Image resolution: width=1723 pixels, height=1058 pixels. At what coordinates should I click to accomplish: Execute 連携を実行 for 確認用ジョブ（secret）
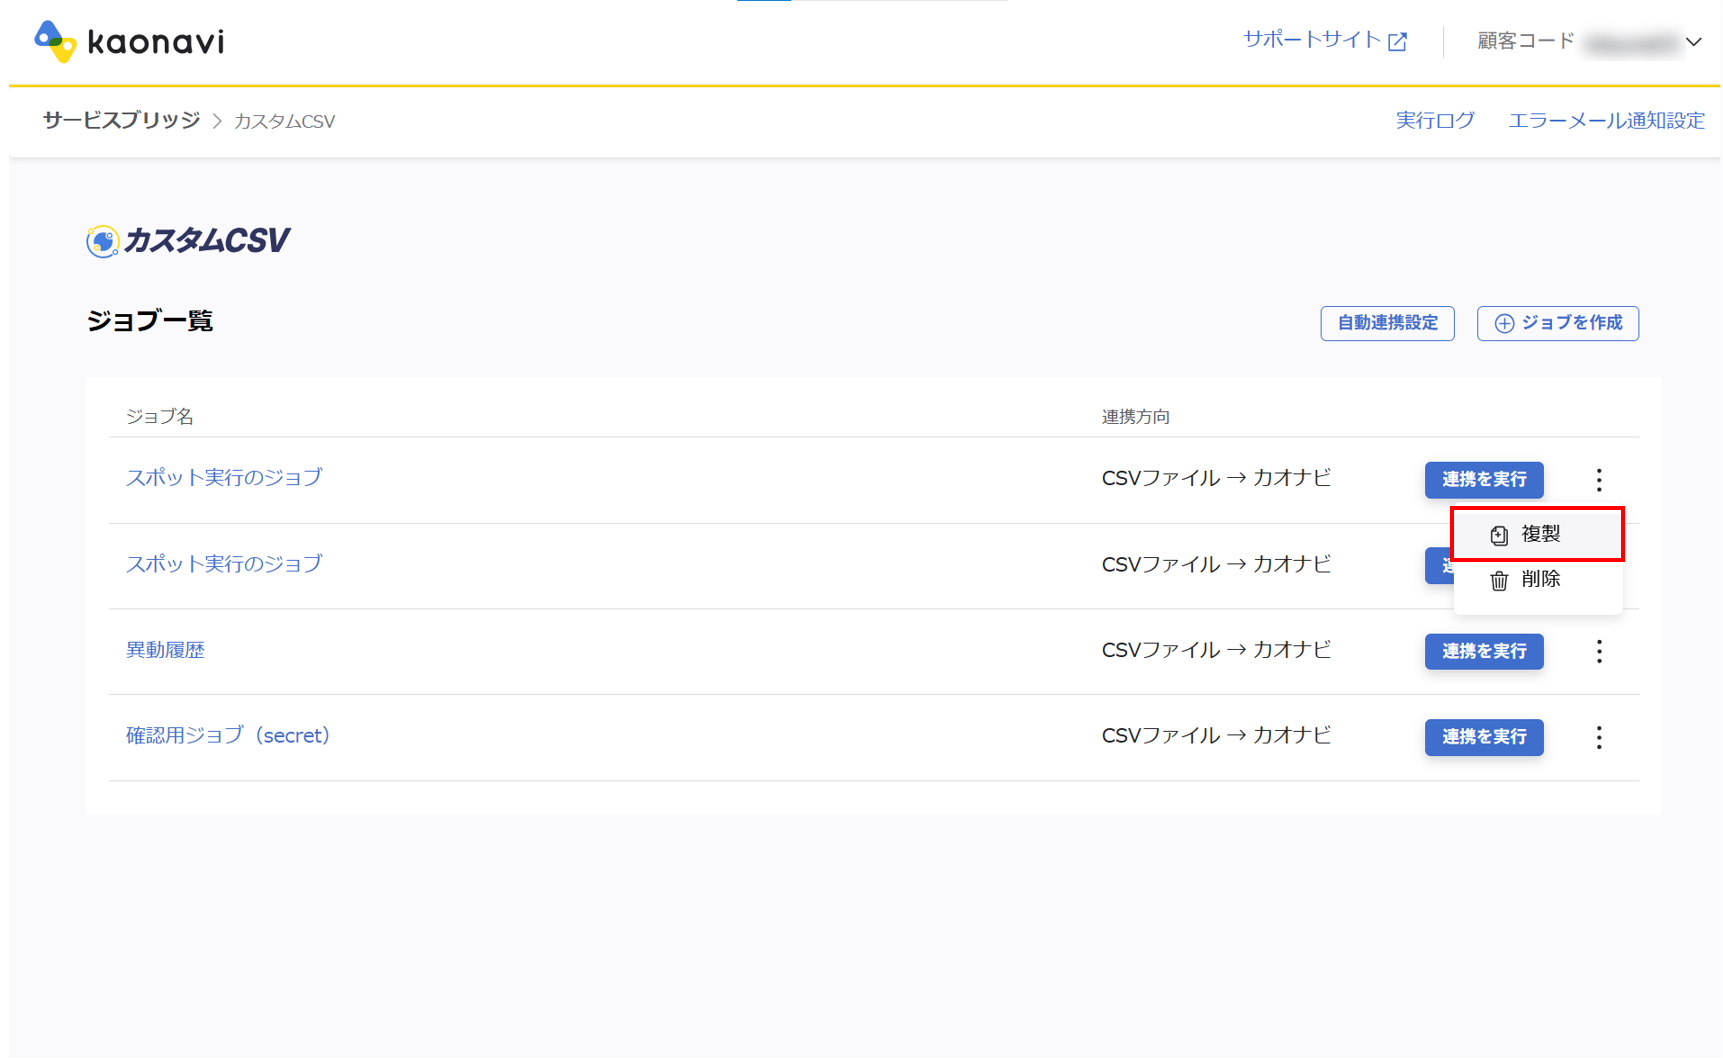pyautogui.click(x=1483, y=738)
